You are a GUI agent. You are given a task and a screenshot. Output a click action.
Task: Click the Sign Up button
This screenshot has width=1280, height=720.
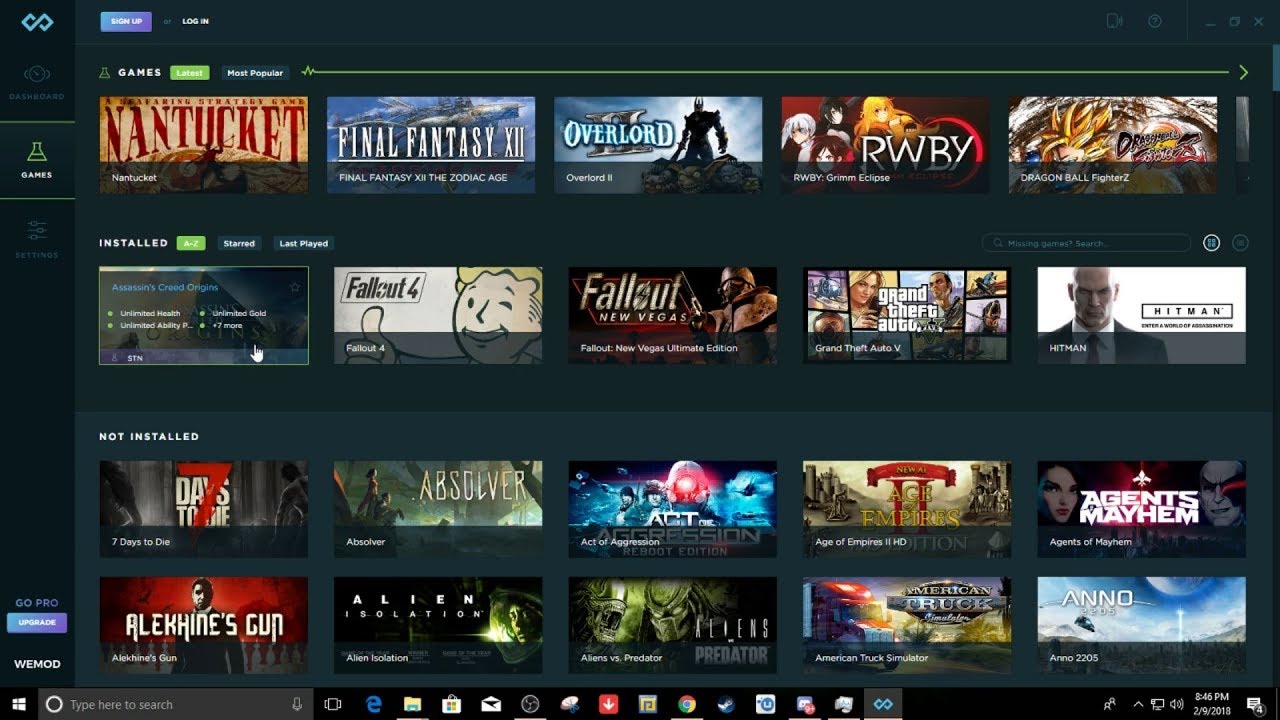click(126, 21)
